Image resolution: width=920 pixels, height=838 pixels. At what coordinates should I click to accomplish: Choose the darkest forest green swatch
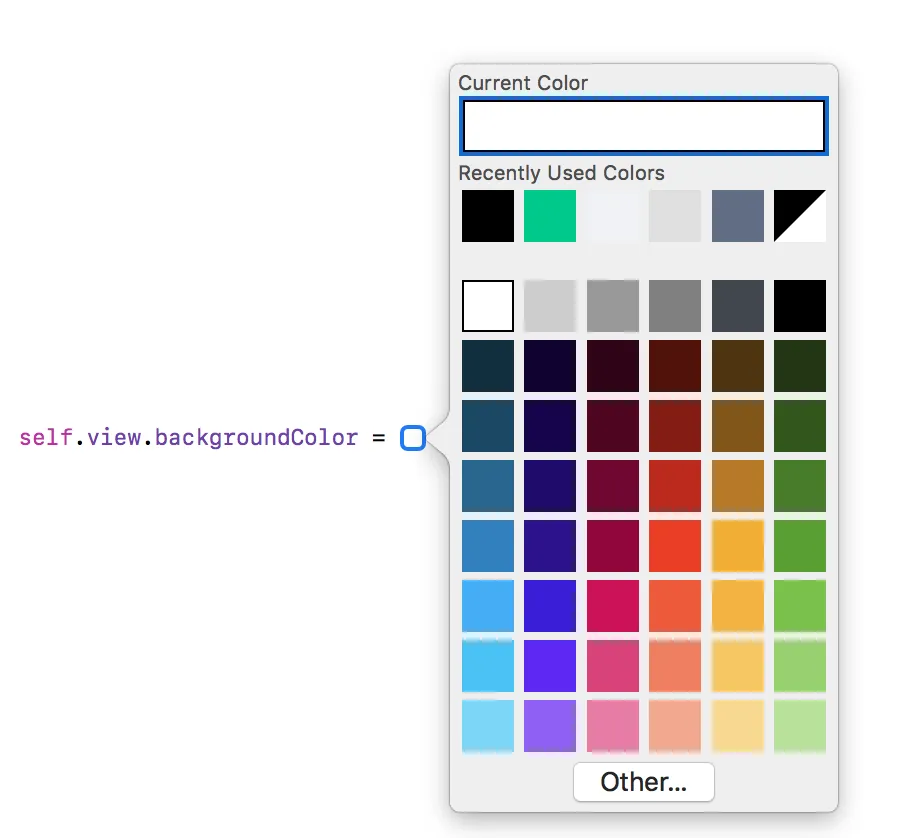800,366
